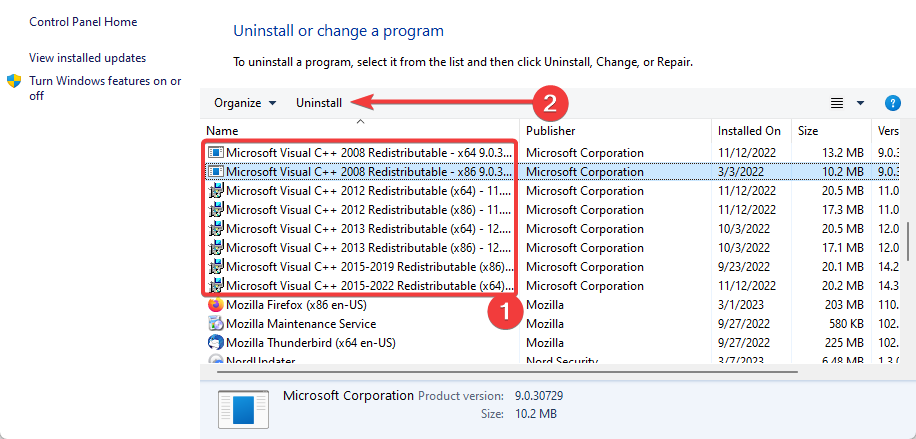The height and width of the screenshot is (439, 916).
Task: Expand the view options dropdown arrow
Action: tap(860, 103)
